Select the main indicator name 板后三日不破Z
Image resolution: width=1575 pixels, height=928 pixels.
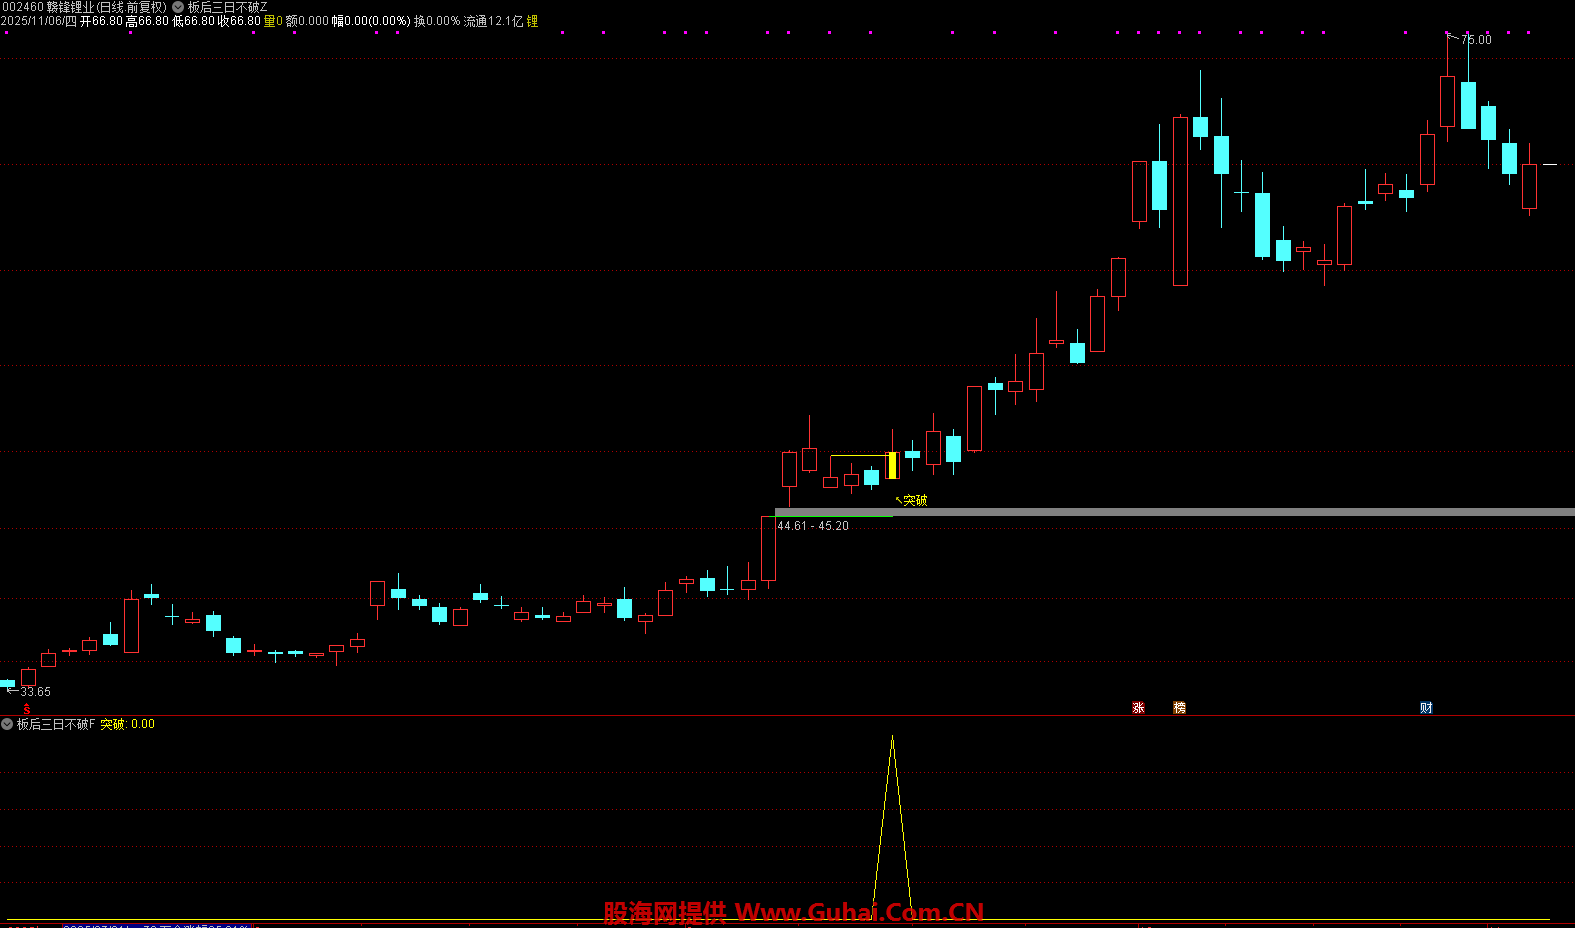point(228,7)
